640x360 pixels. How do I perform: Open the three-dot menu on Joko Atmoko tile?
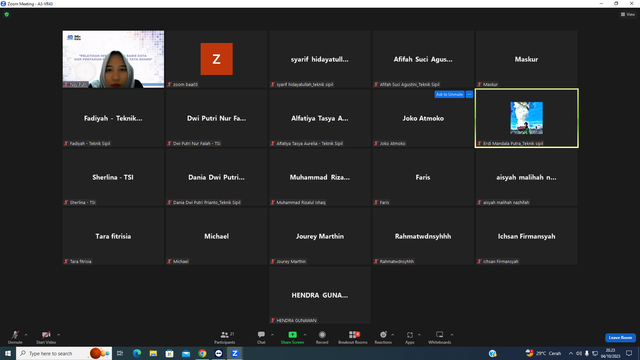click(x=469, y=94)
